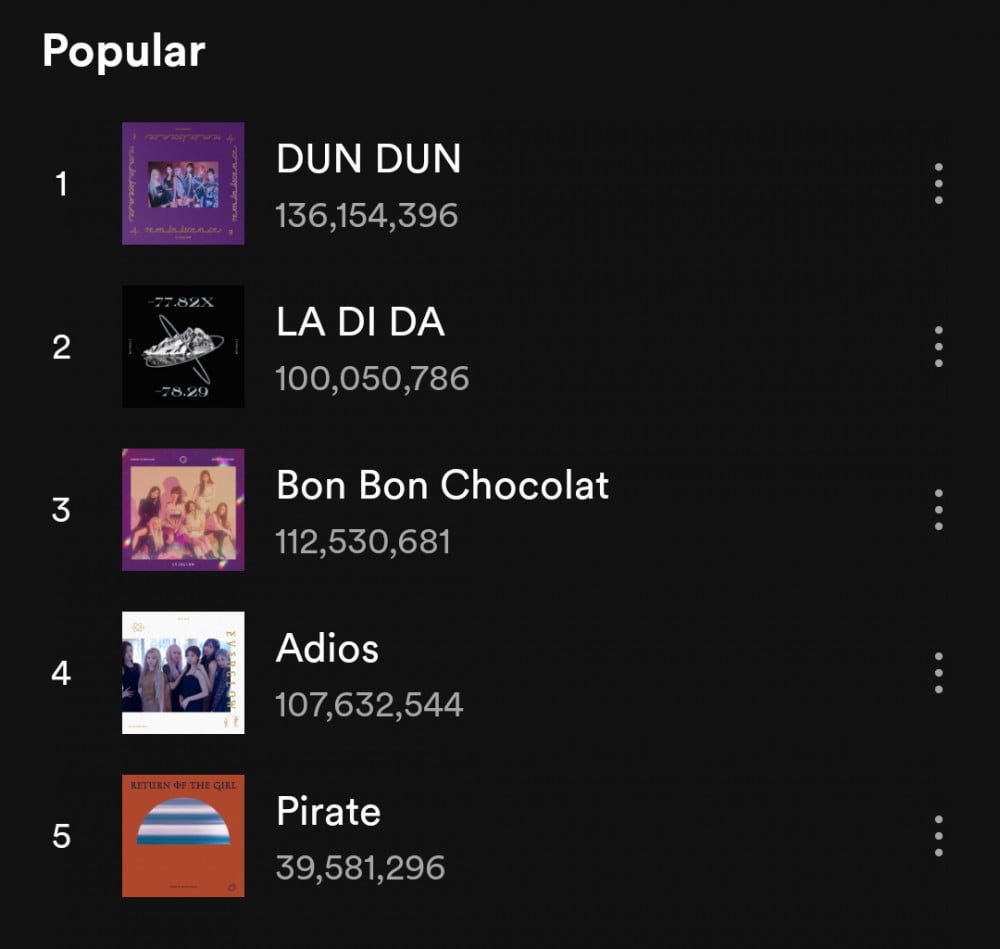The height and width of the screenshot is (949, 1000).
Task: Open three-dot menu for Bon Bon Chocolat
Action: click(938, 510)
